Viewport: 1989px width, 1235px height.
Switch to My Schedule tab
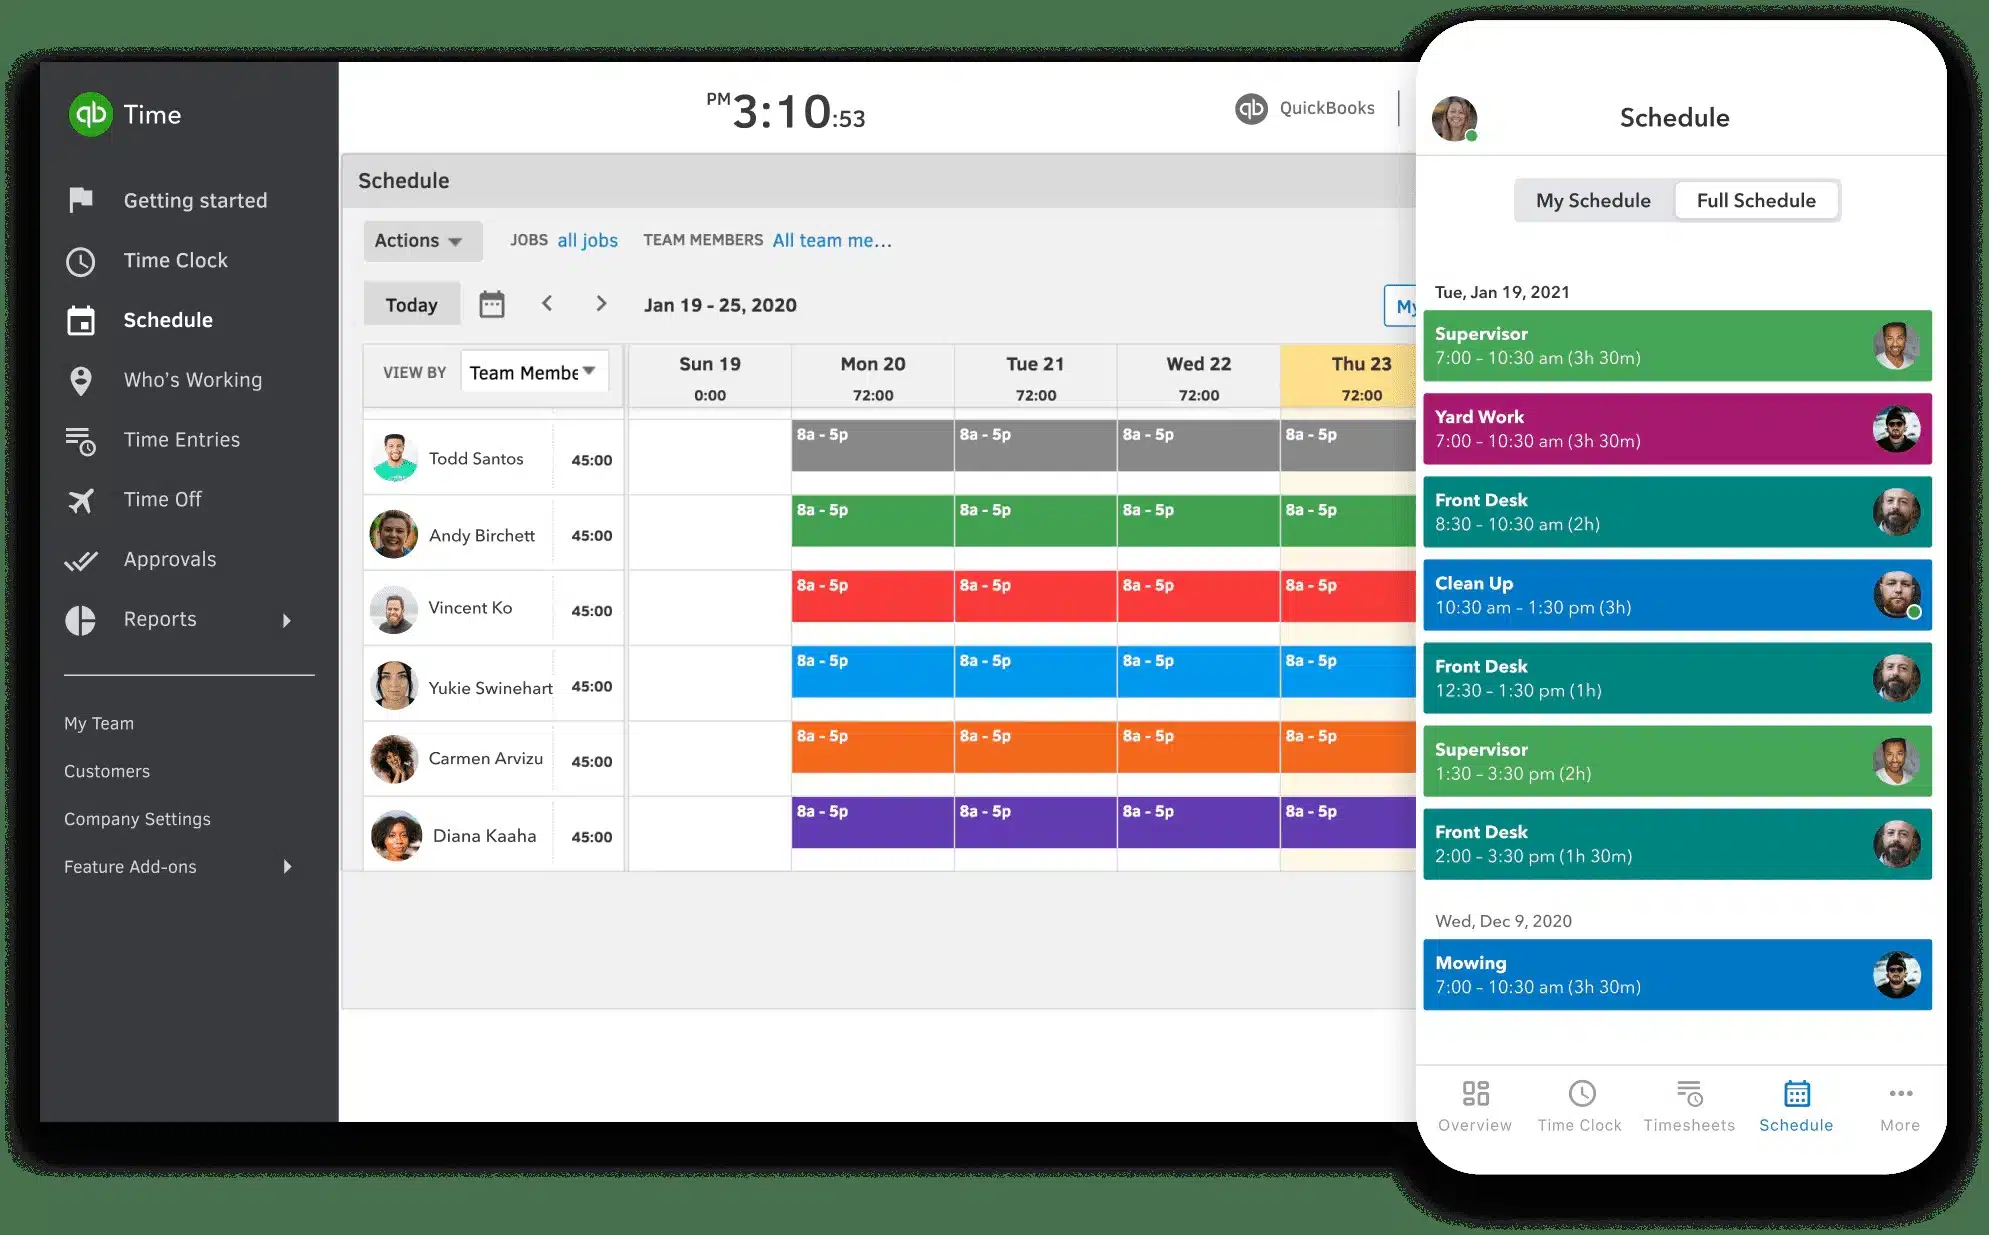tap(1589, 199)
